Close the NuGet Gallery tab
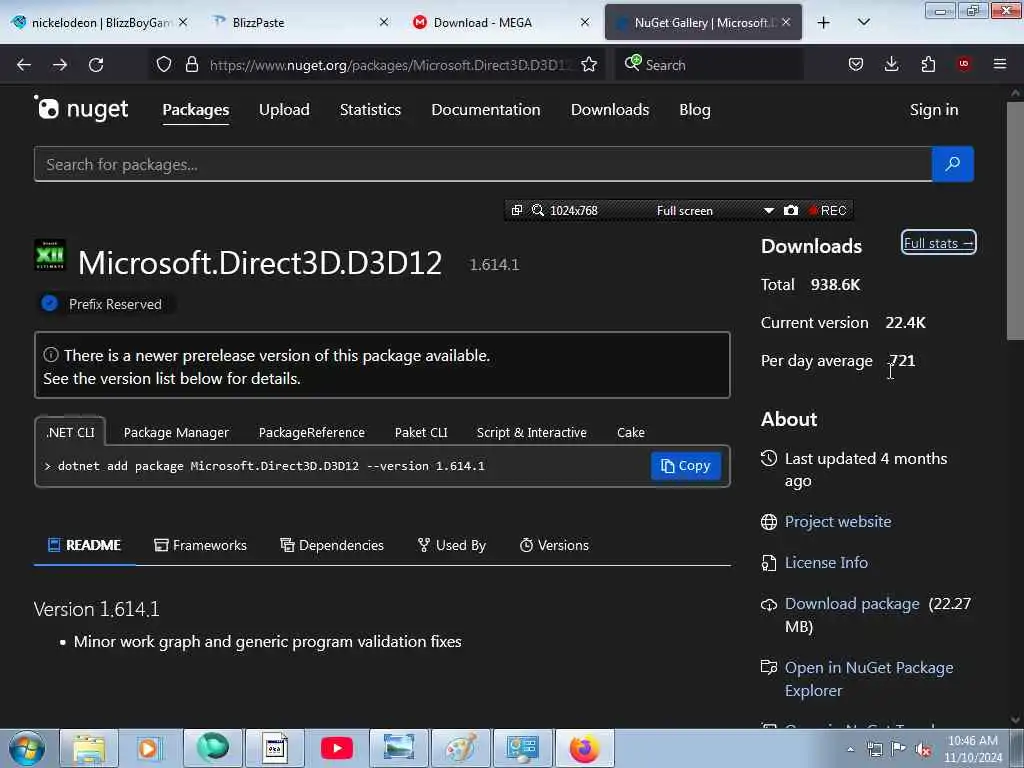 pos(786,22)
